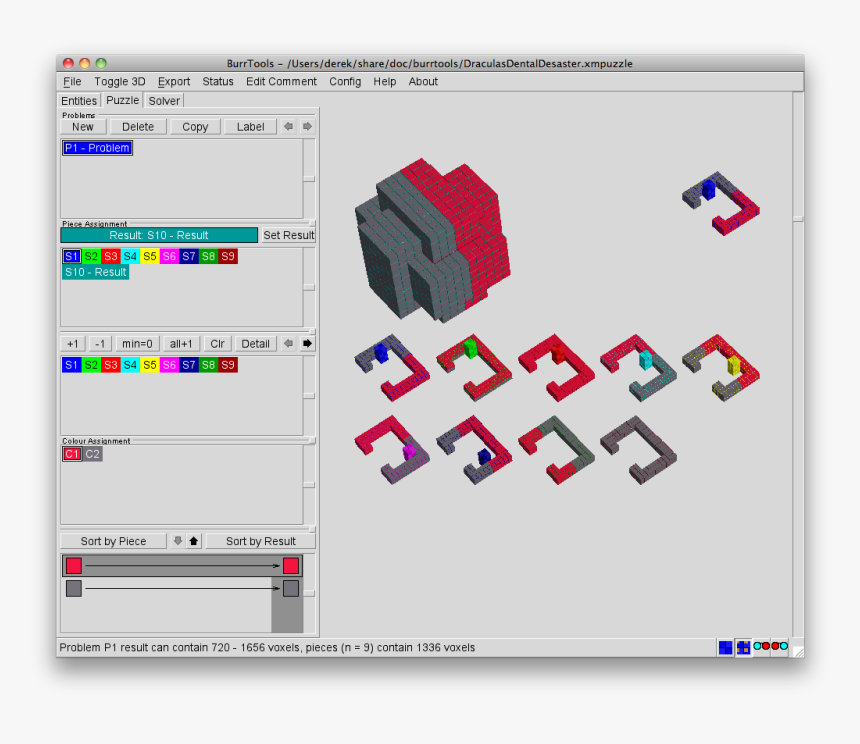Click the right arrow beside the Label button

307,127
